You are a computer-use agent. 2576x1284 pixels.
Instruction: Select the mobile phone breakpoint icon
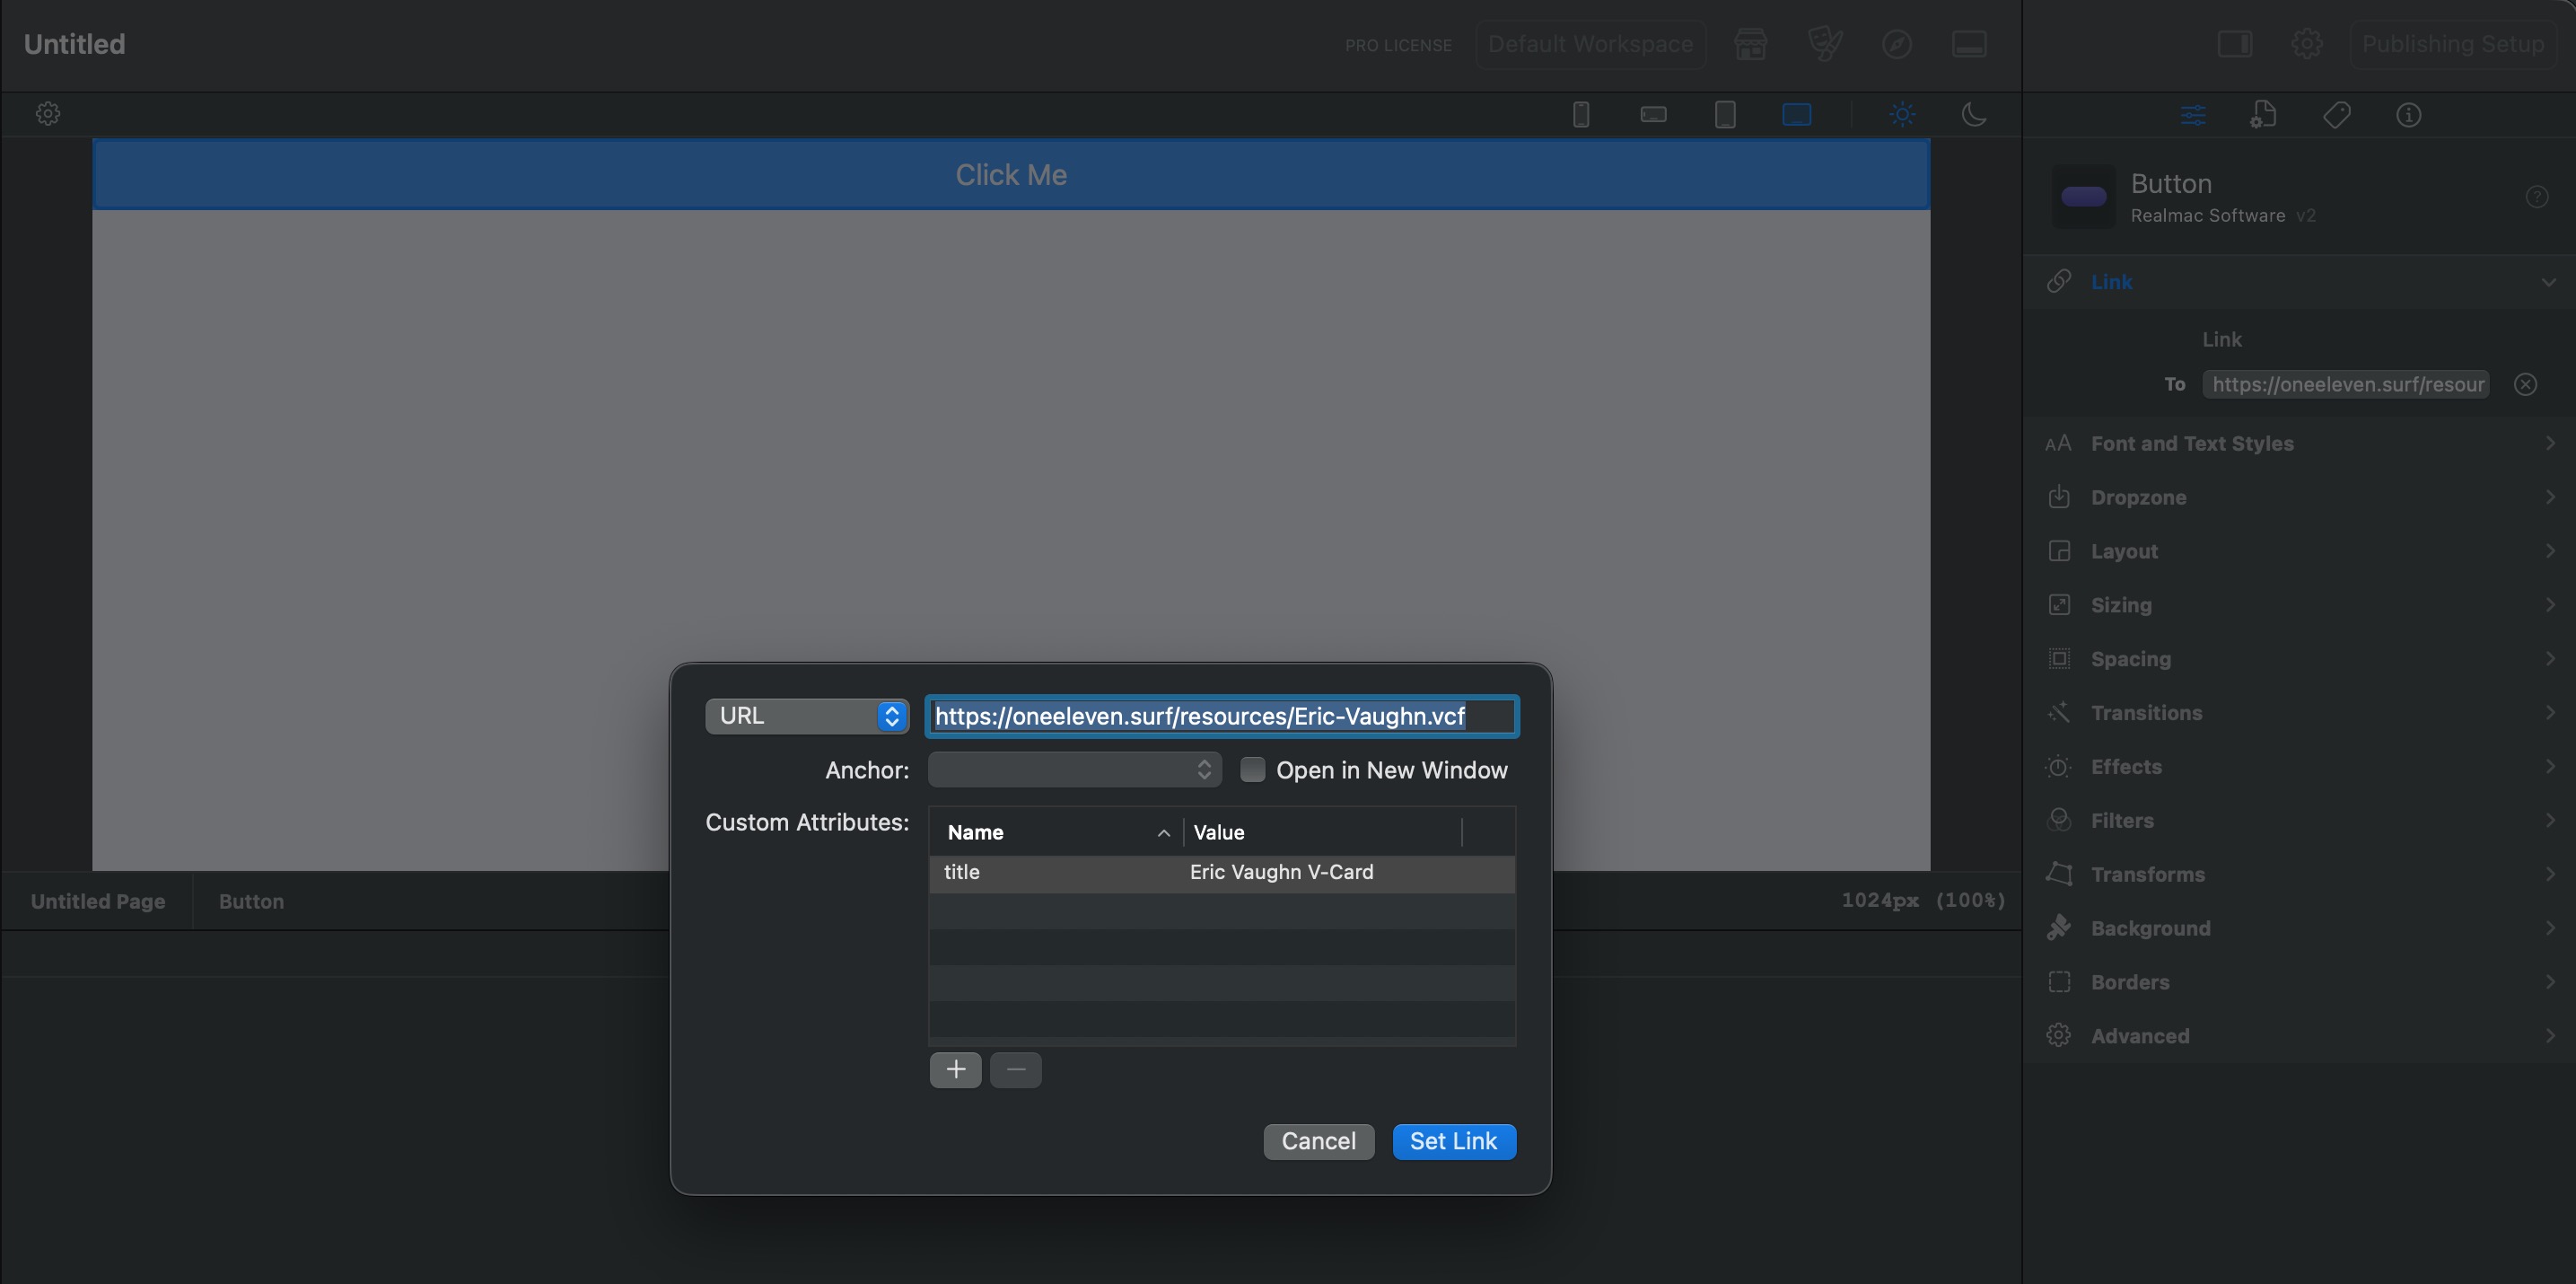tap(1581, 115)
